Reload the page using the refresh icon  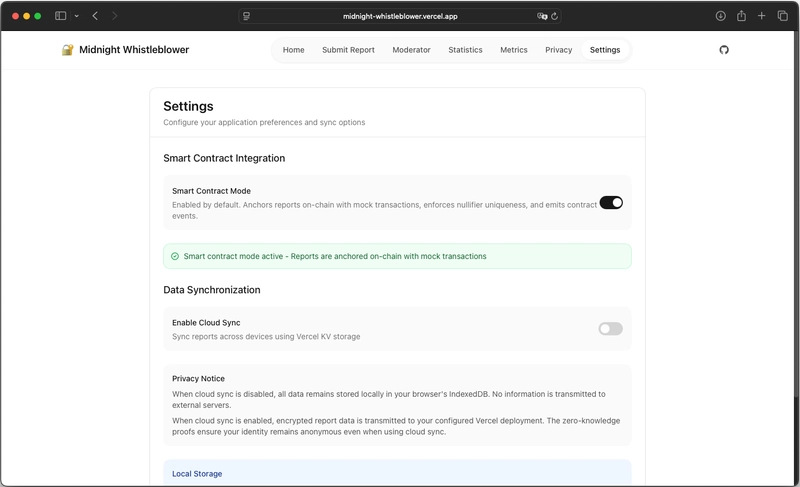pyautogui.click(x=555, y=16)
